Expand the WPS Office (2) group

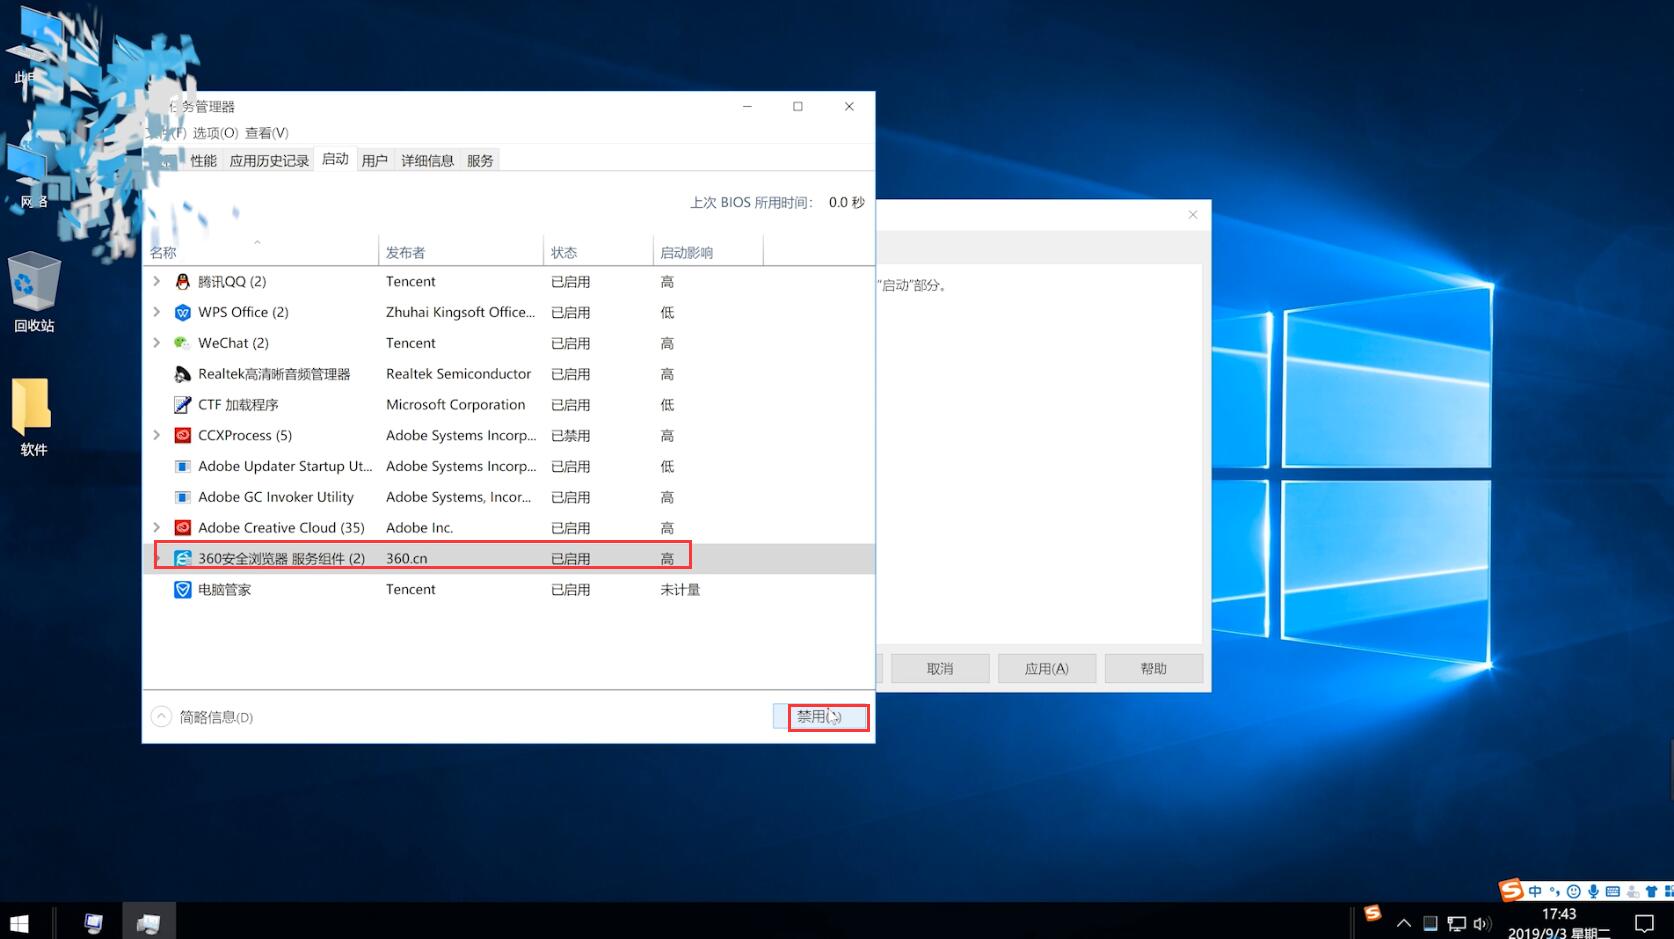(157, 313)
